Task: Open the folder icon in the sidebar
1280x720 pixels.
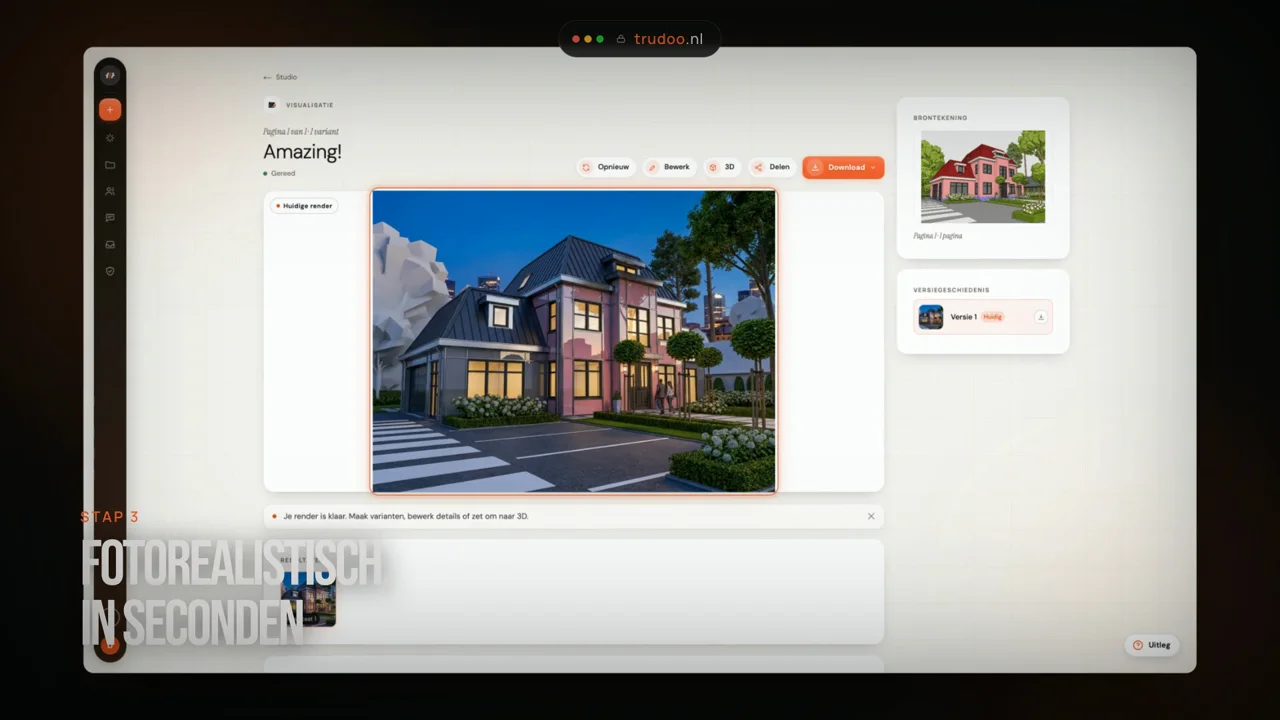Action: (x=110, y=165)
